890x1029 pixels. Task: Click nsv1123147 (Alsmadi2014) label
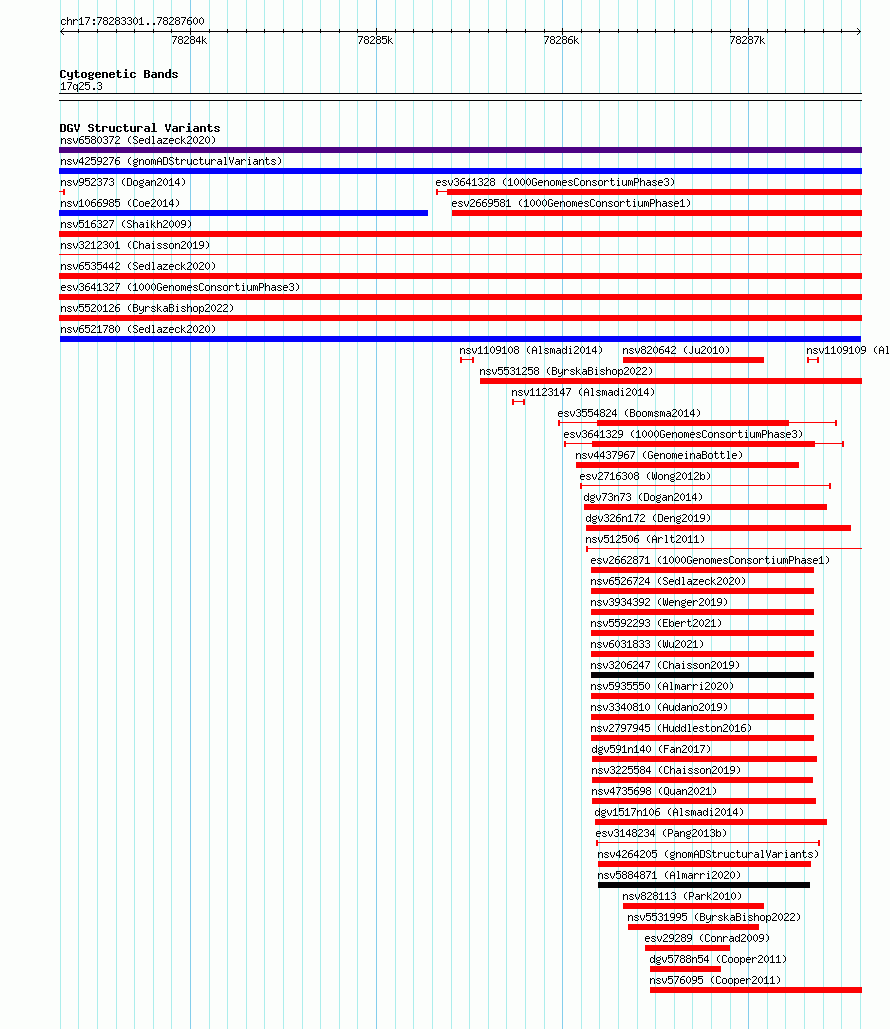[583, 392]
